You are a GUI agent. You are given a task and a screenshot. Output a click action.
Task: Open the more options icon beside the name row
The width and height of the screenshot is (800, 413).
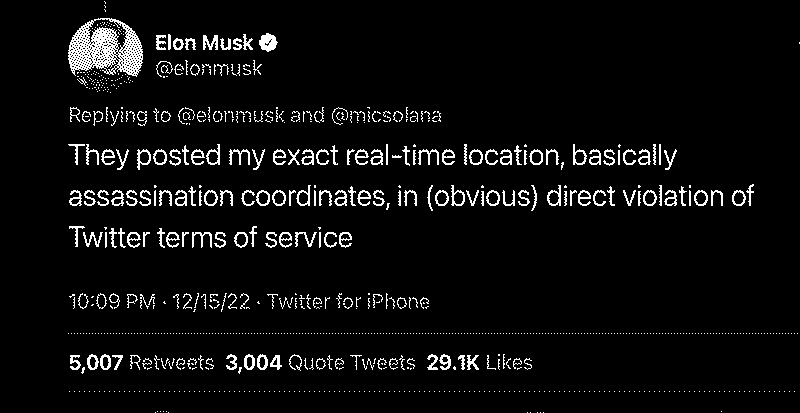pos(797,45)
